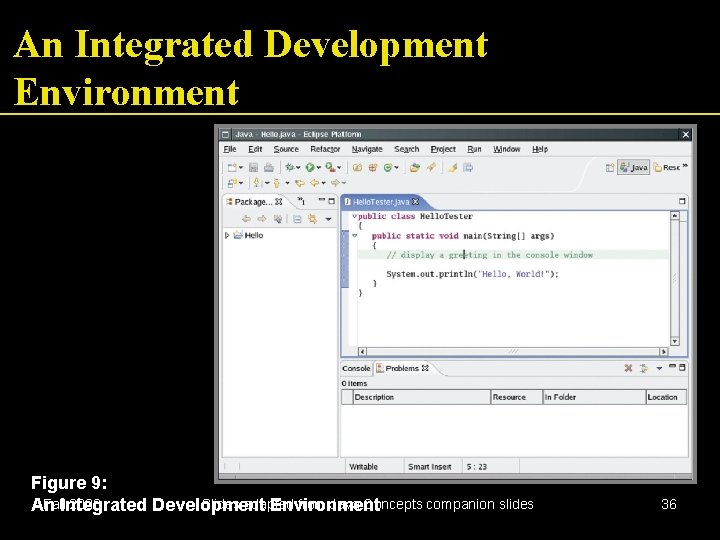This screenshot has width=720, height=540.
Task: Click the Previous Annotation arrow icon
Action: coord(277,183)
